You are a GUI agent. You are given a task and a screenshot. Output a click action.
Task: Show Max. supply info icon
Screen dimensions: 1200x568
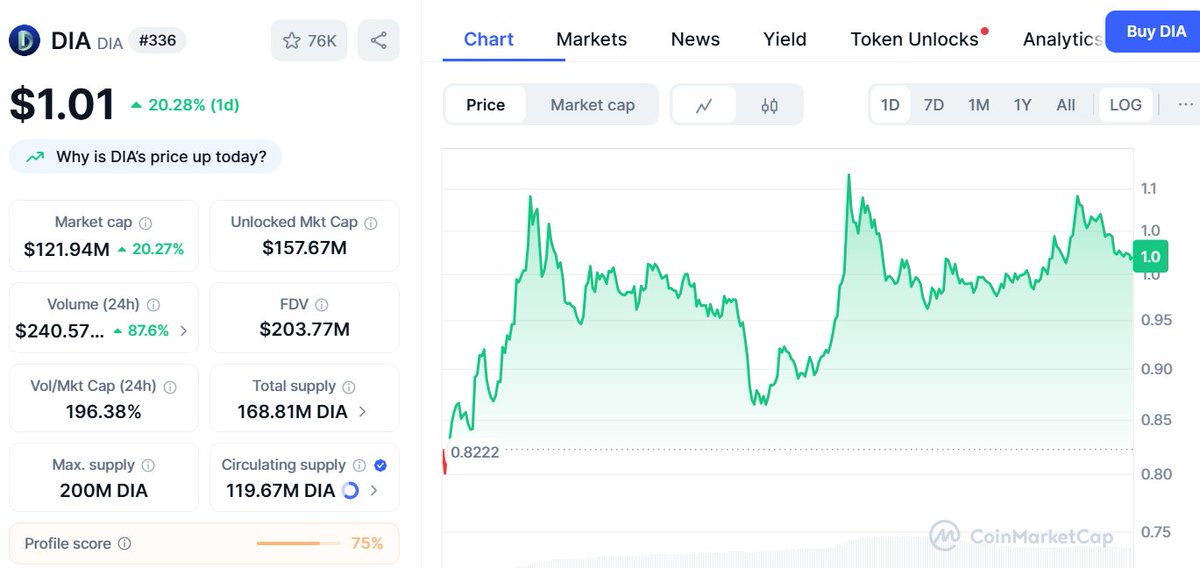148,466
